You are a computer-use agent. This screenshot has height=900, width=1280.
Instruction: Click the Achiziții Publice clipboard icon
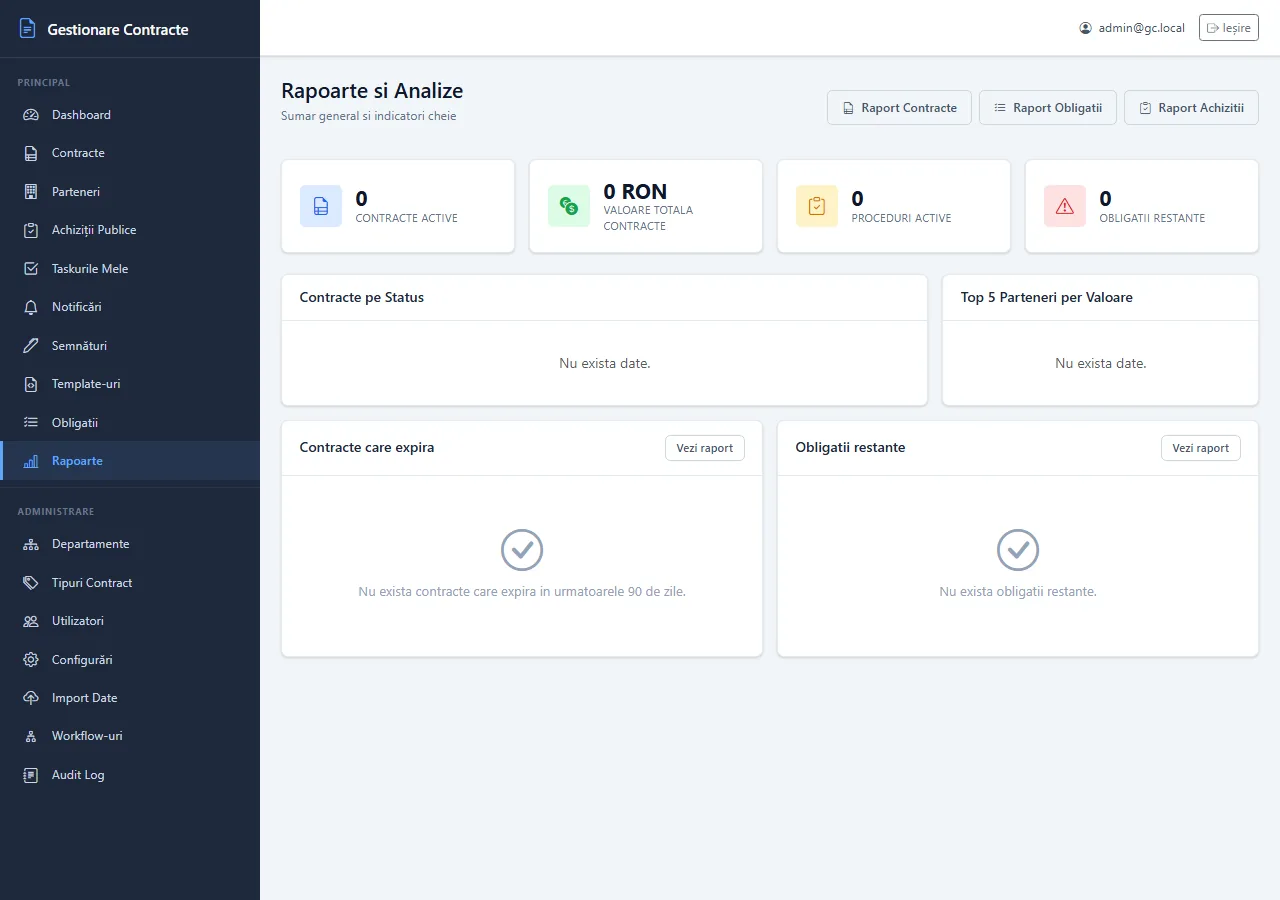pos(31,230)
